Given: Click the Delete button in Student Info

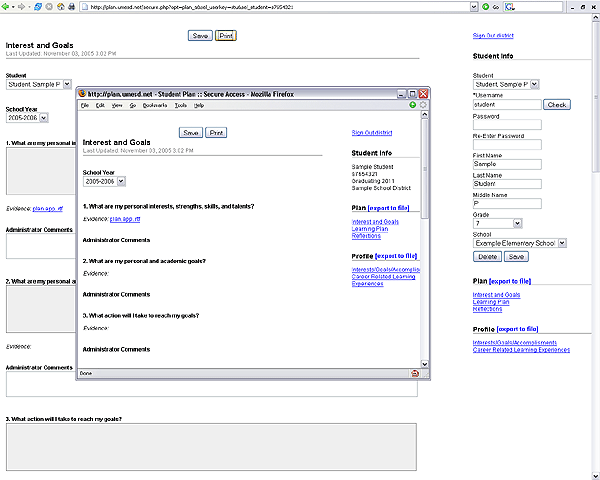Looking at the screenshot, I should click(488, 256).
